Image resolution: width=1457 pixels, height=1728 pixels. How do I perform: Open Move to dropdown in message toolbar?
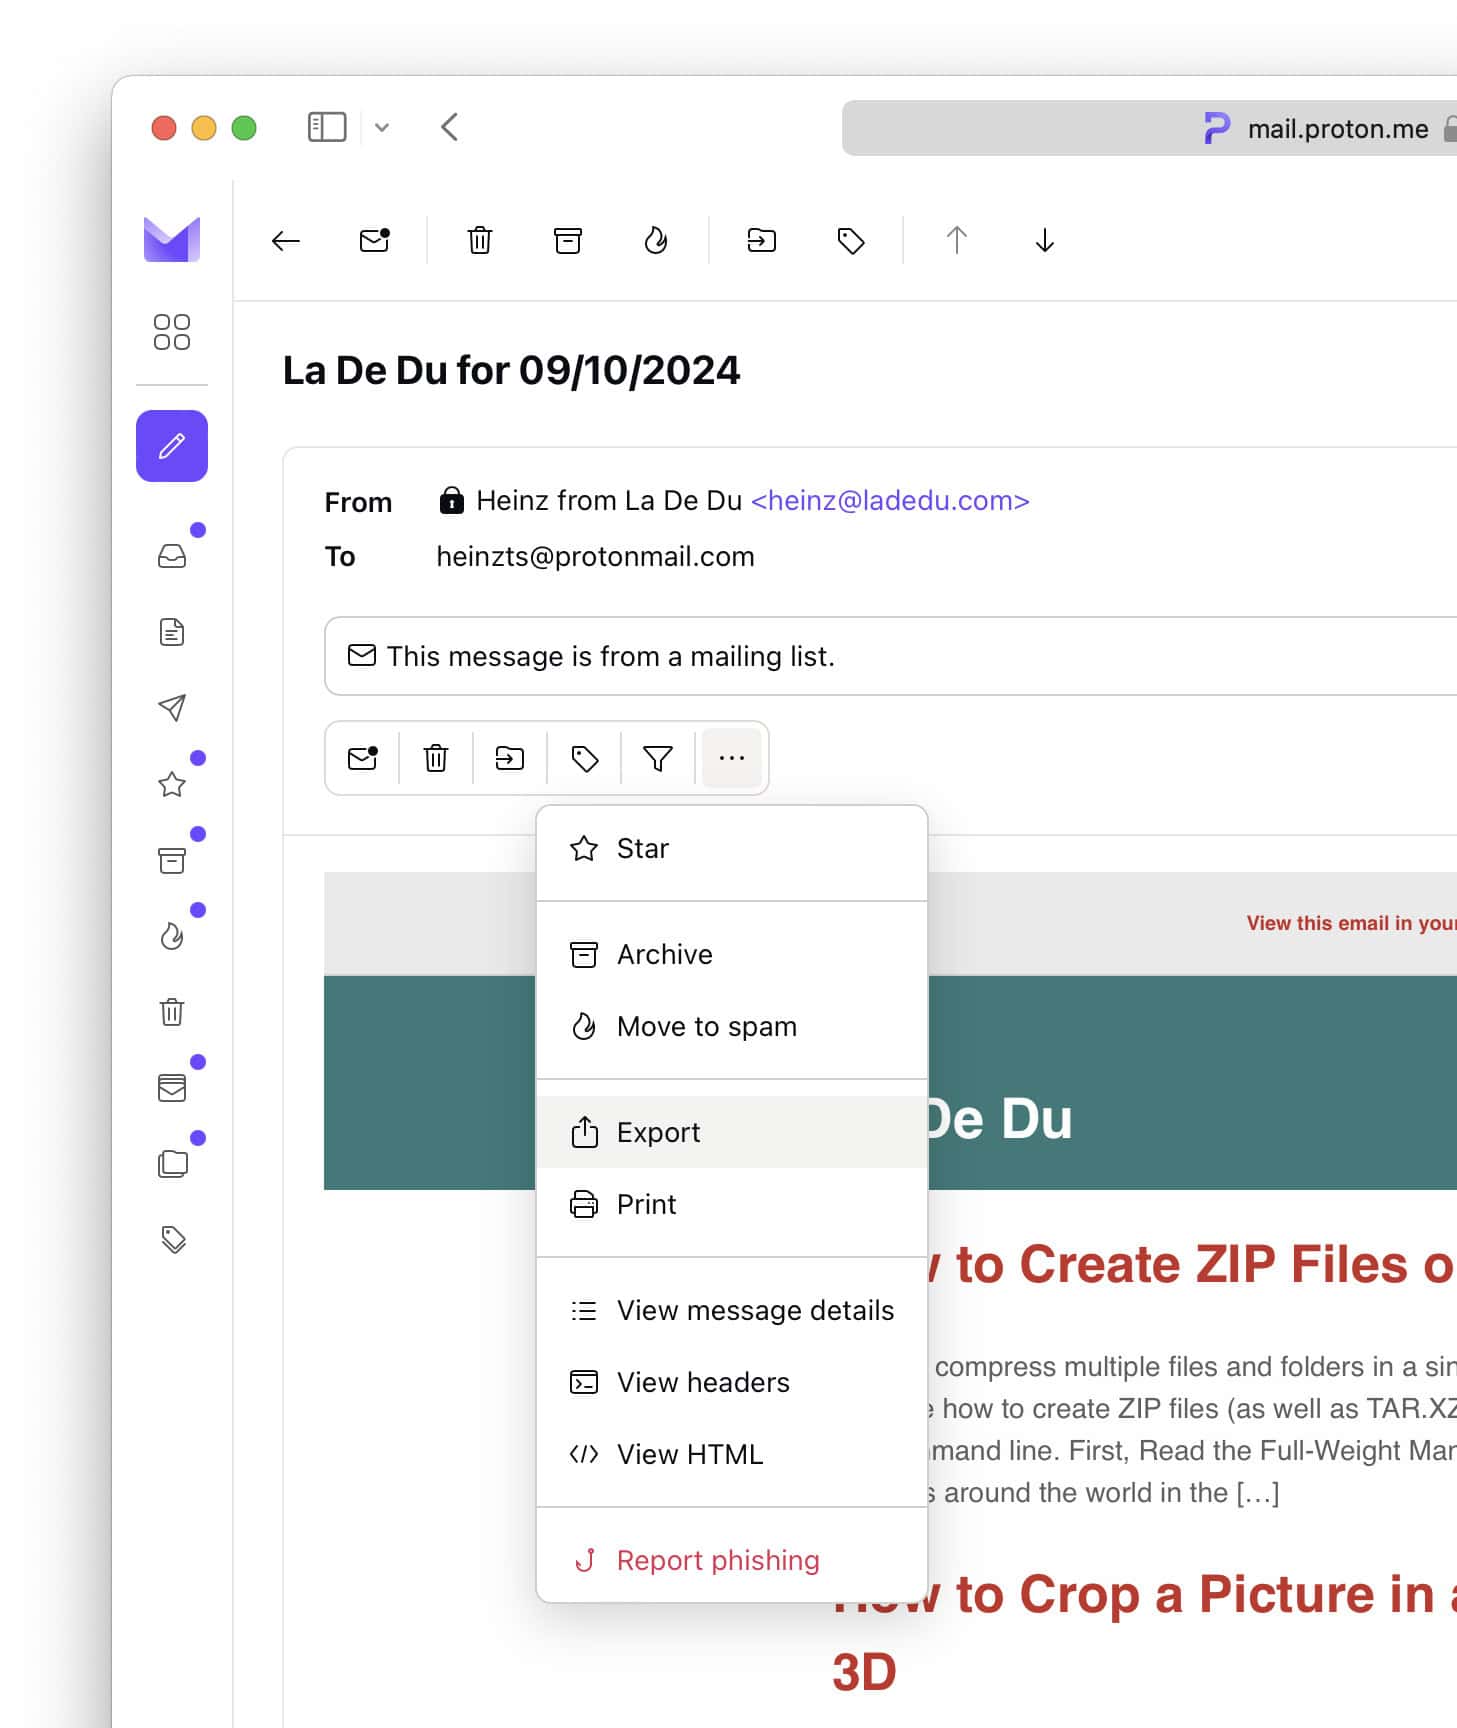tap(510, 758)
